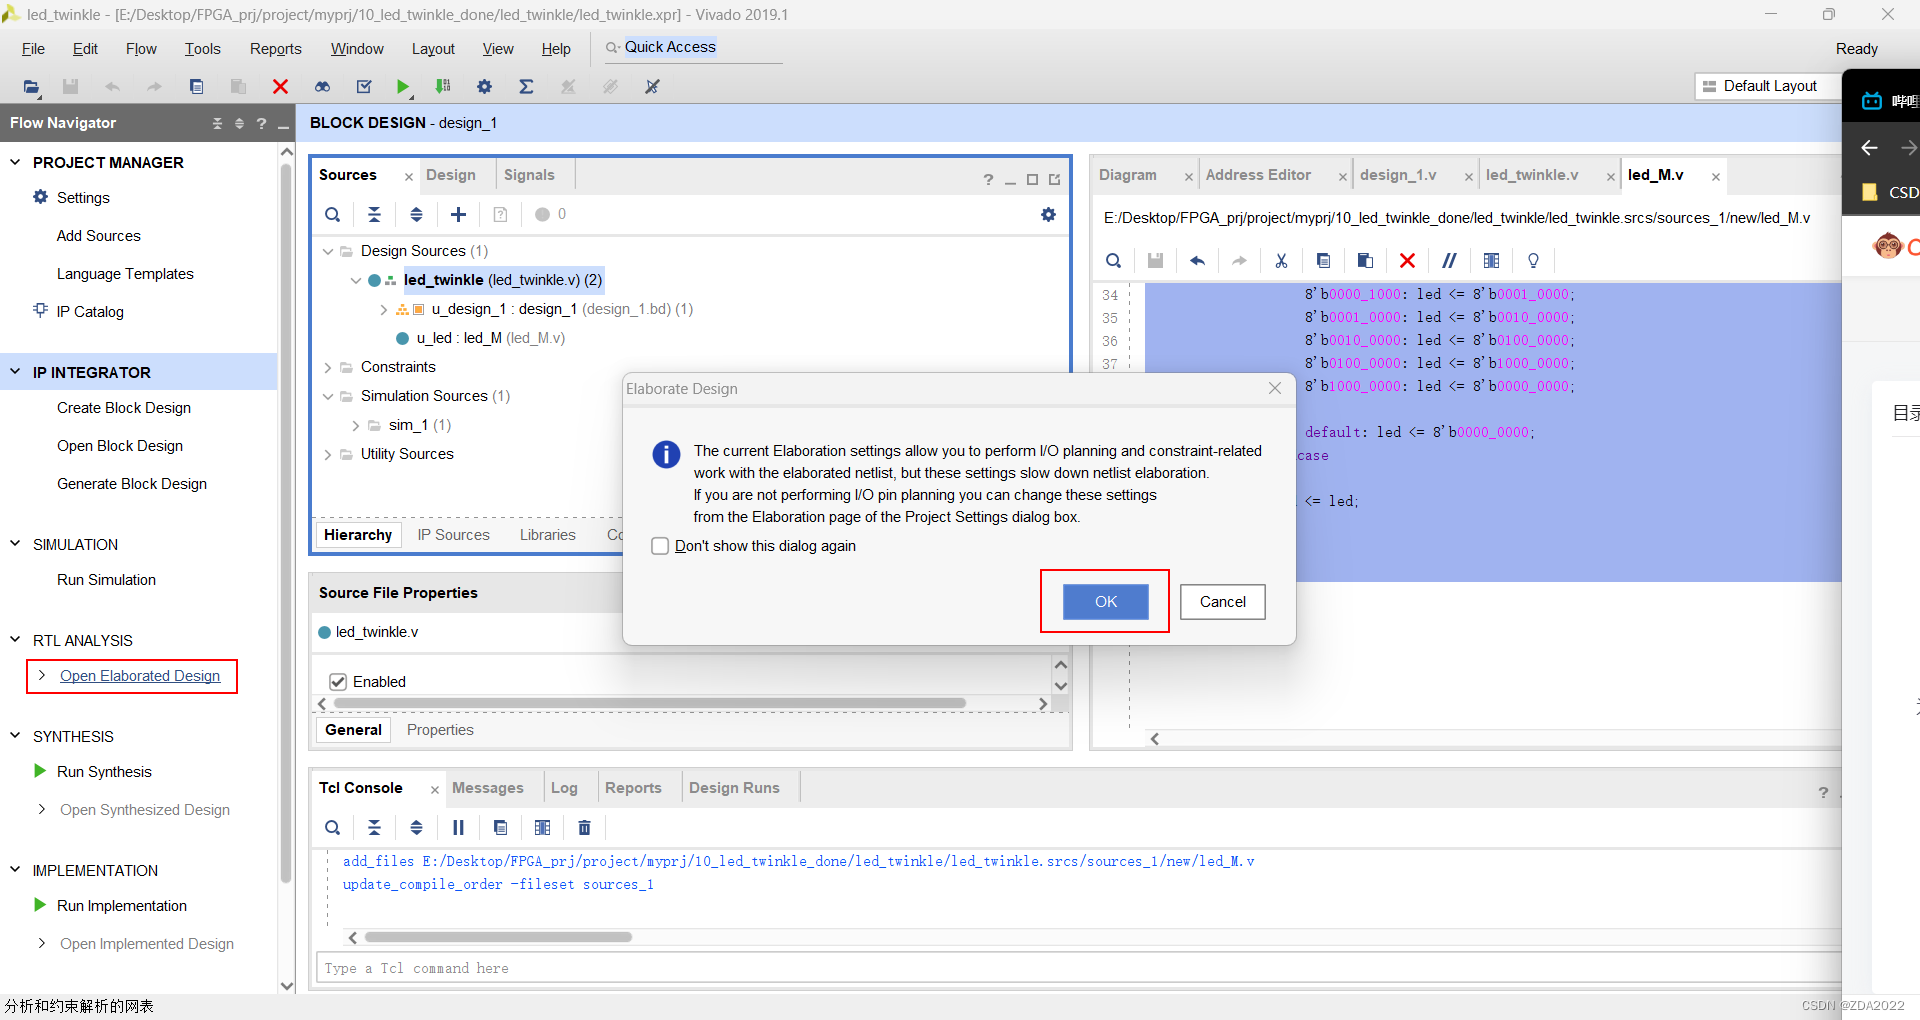Select u_led : led_M in hierarchy
The image size is (1920, 1020).
(x=491, y=338)
